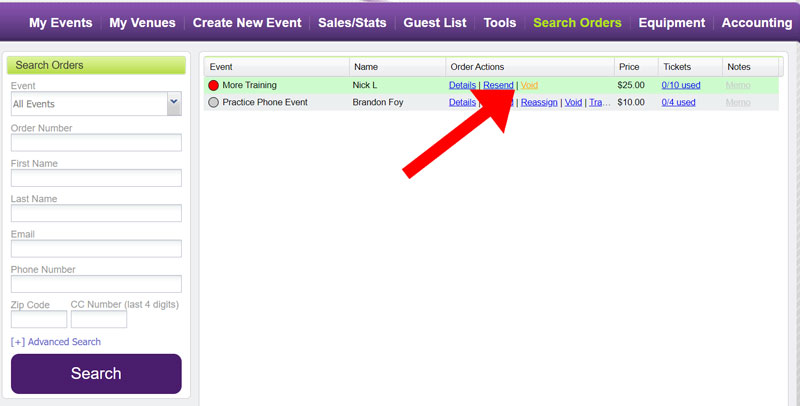Focus the Email field
The width and height of the screenshot is (800, 406).
(96, 248)
